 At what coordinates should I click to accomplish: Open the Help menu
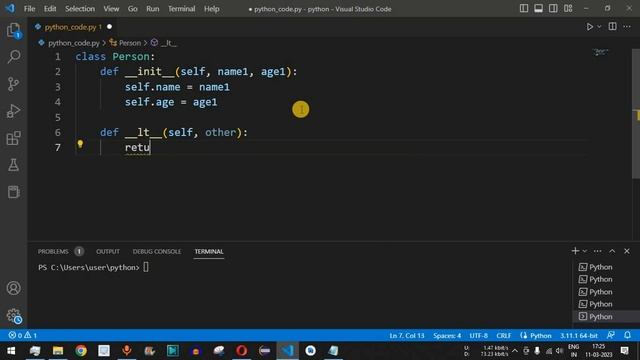tap(211, 9)
